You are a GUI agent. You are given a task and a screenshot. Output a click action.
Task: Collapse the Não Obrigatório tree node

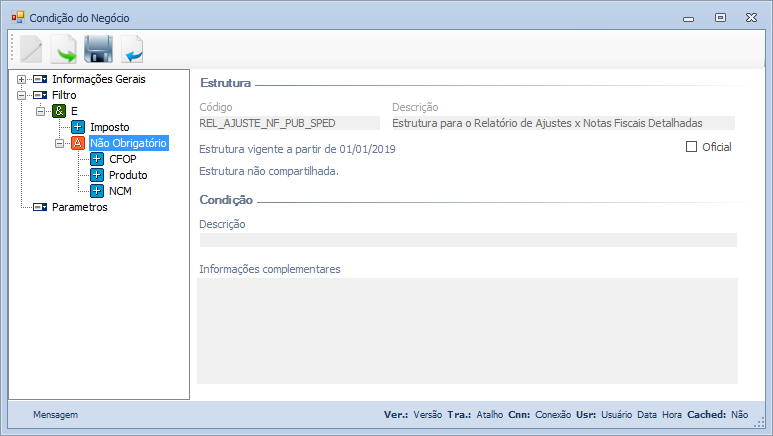(x=59, y=144)
